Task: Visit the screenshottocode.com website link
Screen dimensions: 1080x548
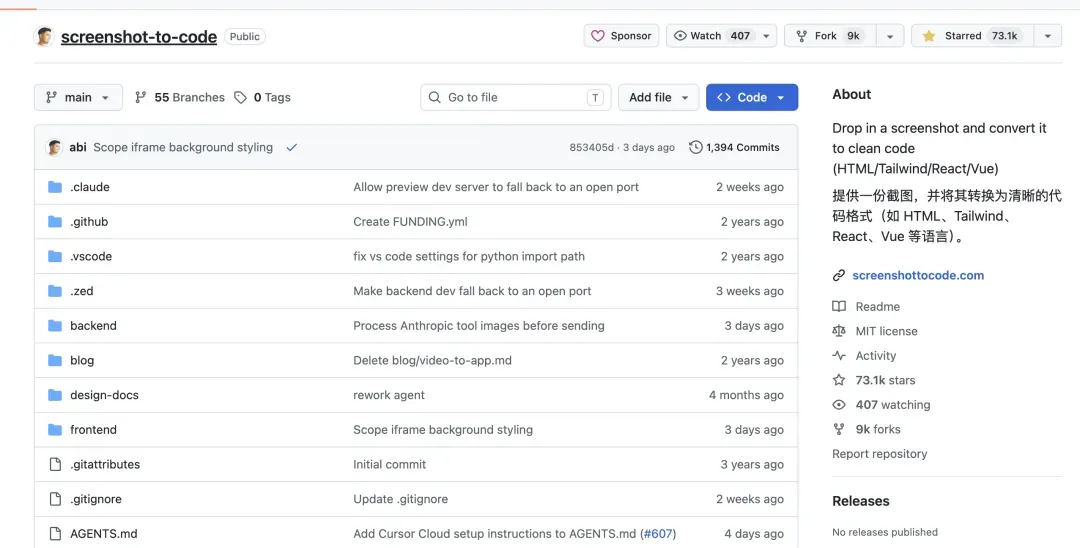Action: point(918,275)
